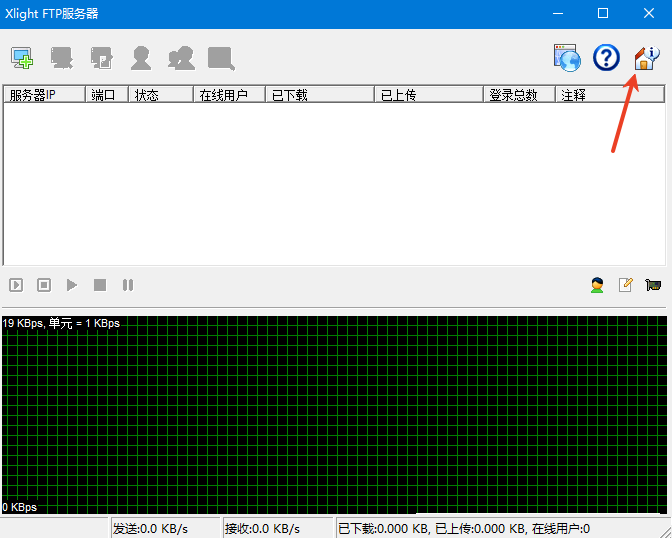The width and height of the screenshot is (672, 538).
Task: Click the 登录总数 column header
Action: (x=519, y=95)
